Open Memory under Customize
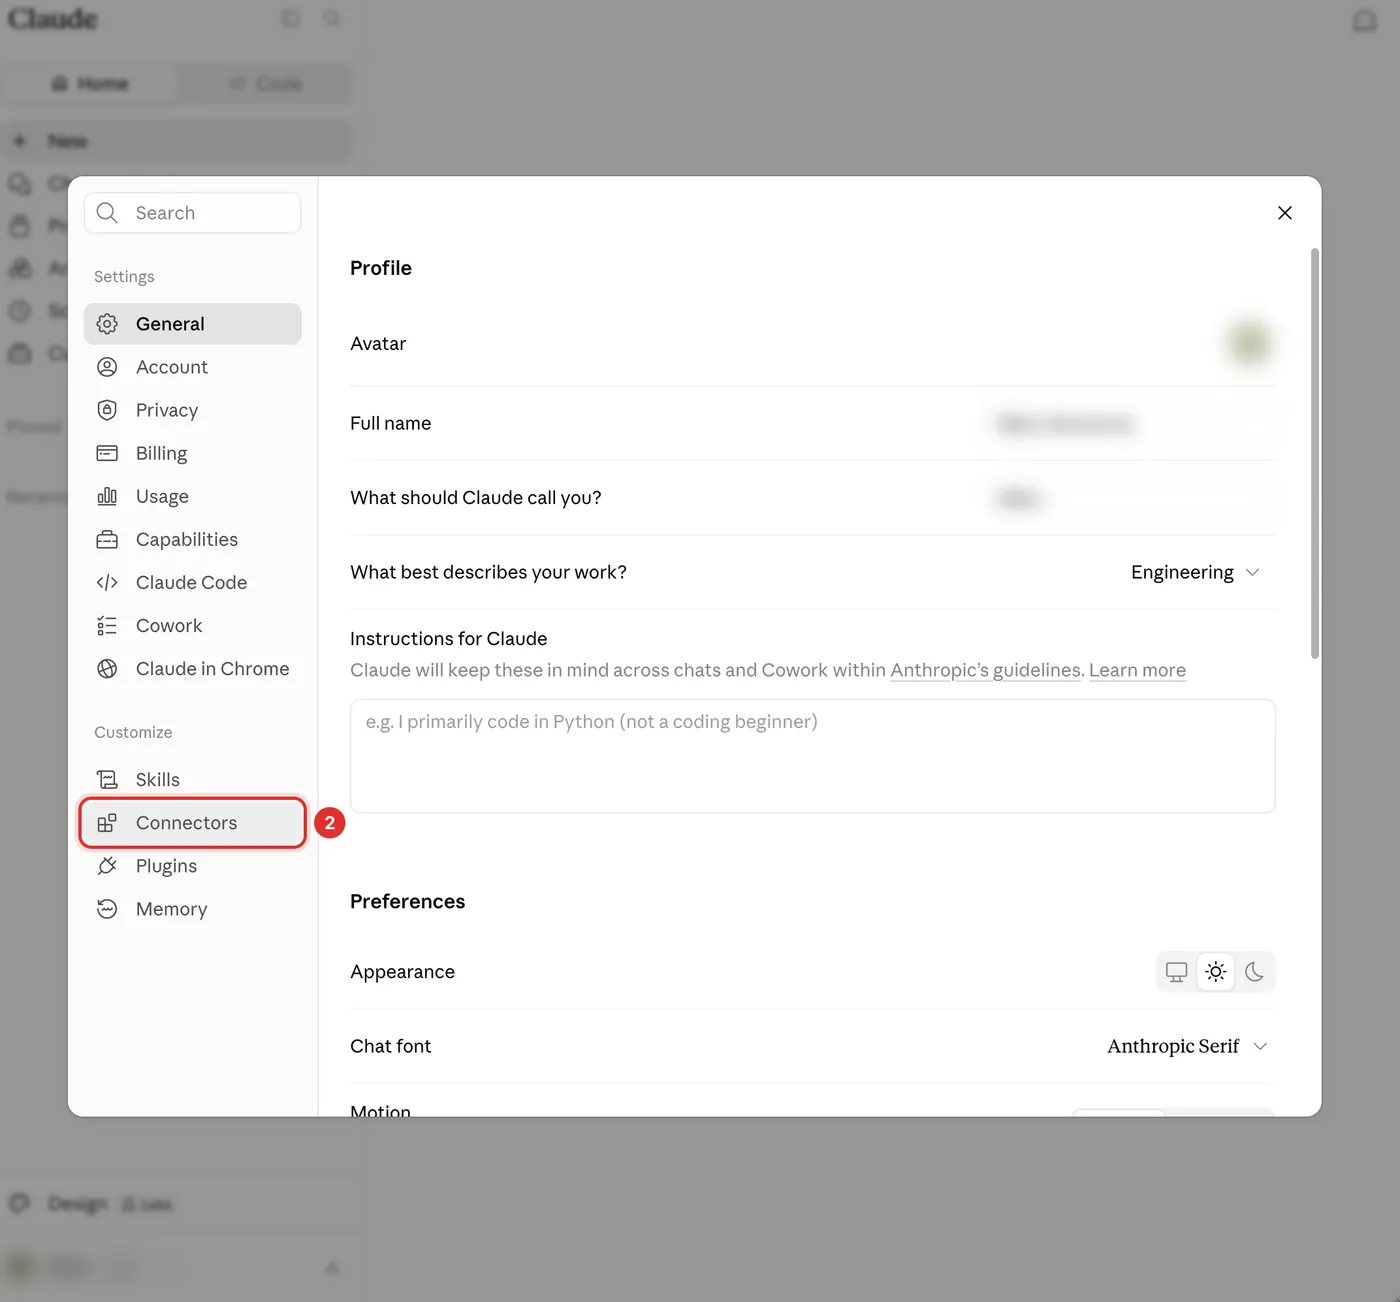 pos(193,909)
